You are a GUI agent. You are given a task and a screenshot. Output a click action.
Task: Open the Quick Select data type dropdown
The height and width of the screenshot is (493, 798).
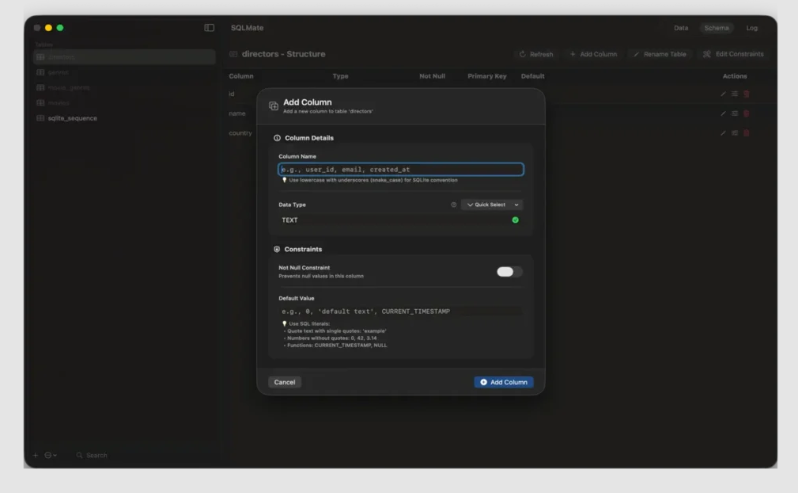point(492,205)
